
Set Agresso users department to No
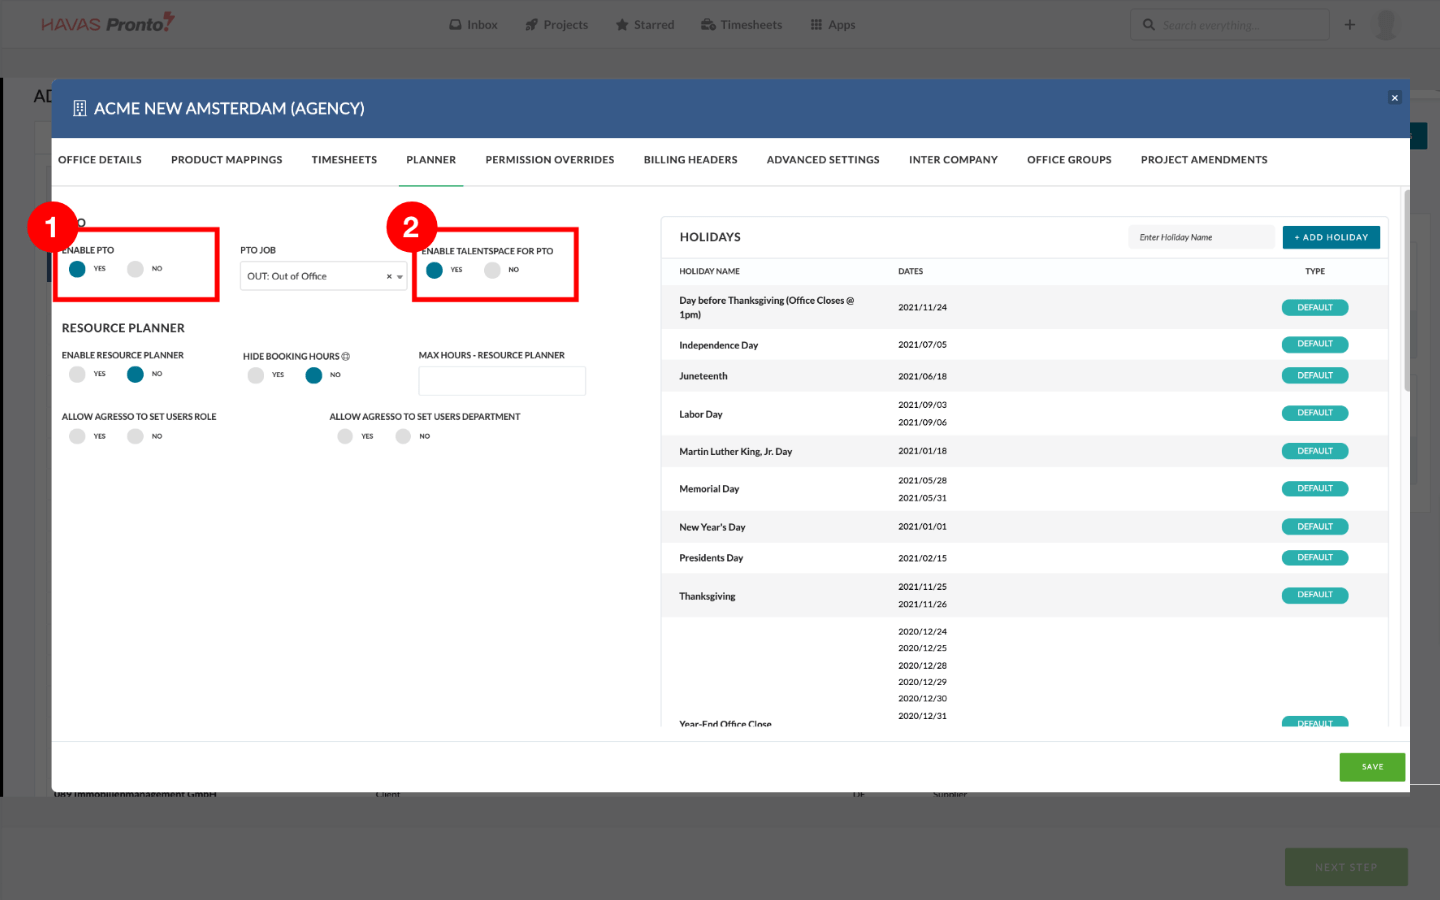tap(403, 436)
